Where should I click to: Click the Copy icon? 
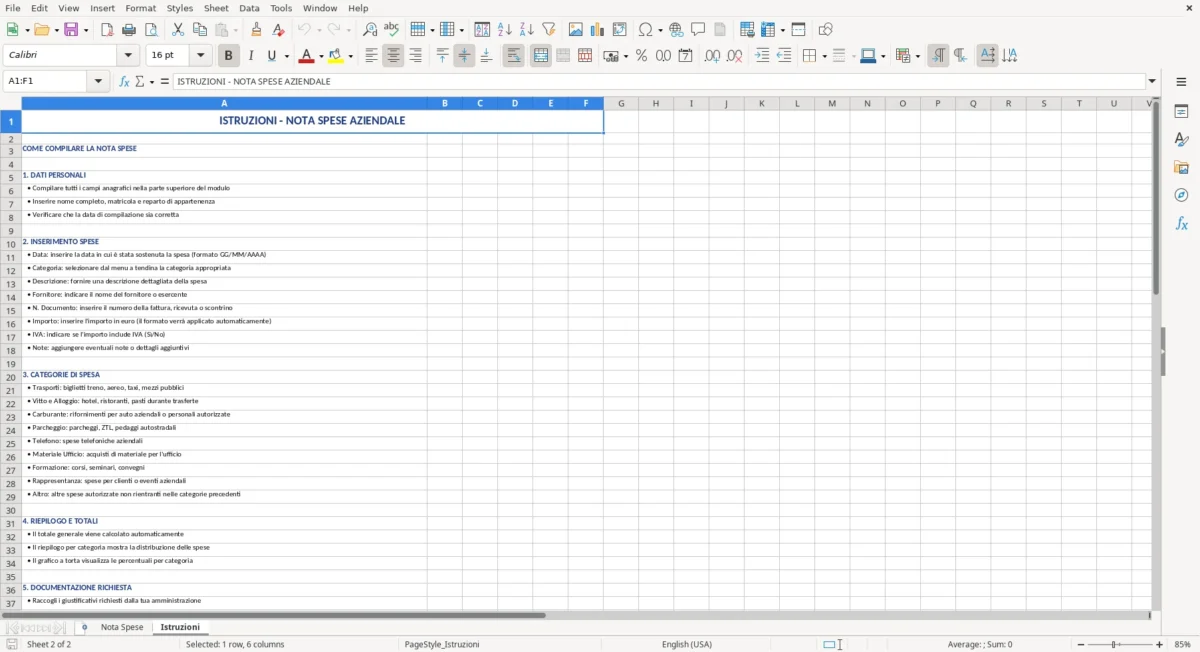200,30
